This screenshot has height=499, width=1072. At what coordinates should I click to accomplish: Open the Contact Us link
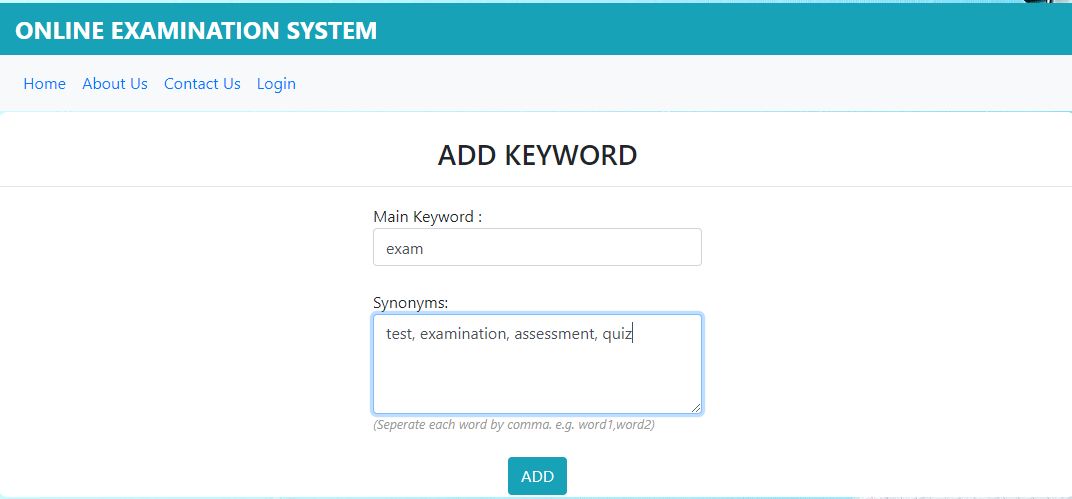coord(202,83)
